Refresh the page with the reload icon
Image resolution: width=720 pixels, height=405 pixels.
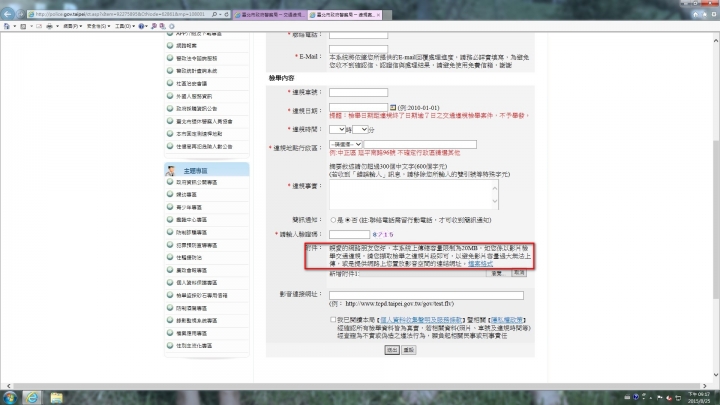pyautogui.click(x=226, y=15)
